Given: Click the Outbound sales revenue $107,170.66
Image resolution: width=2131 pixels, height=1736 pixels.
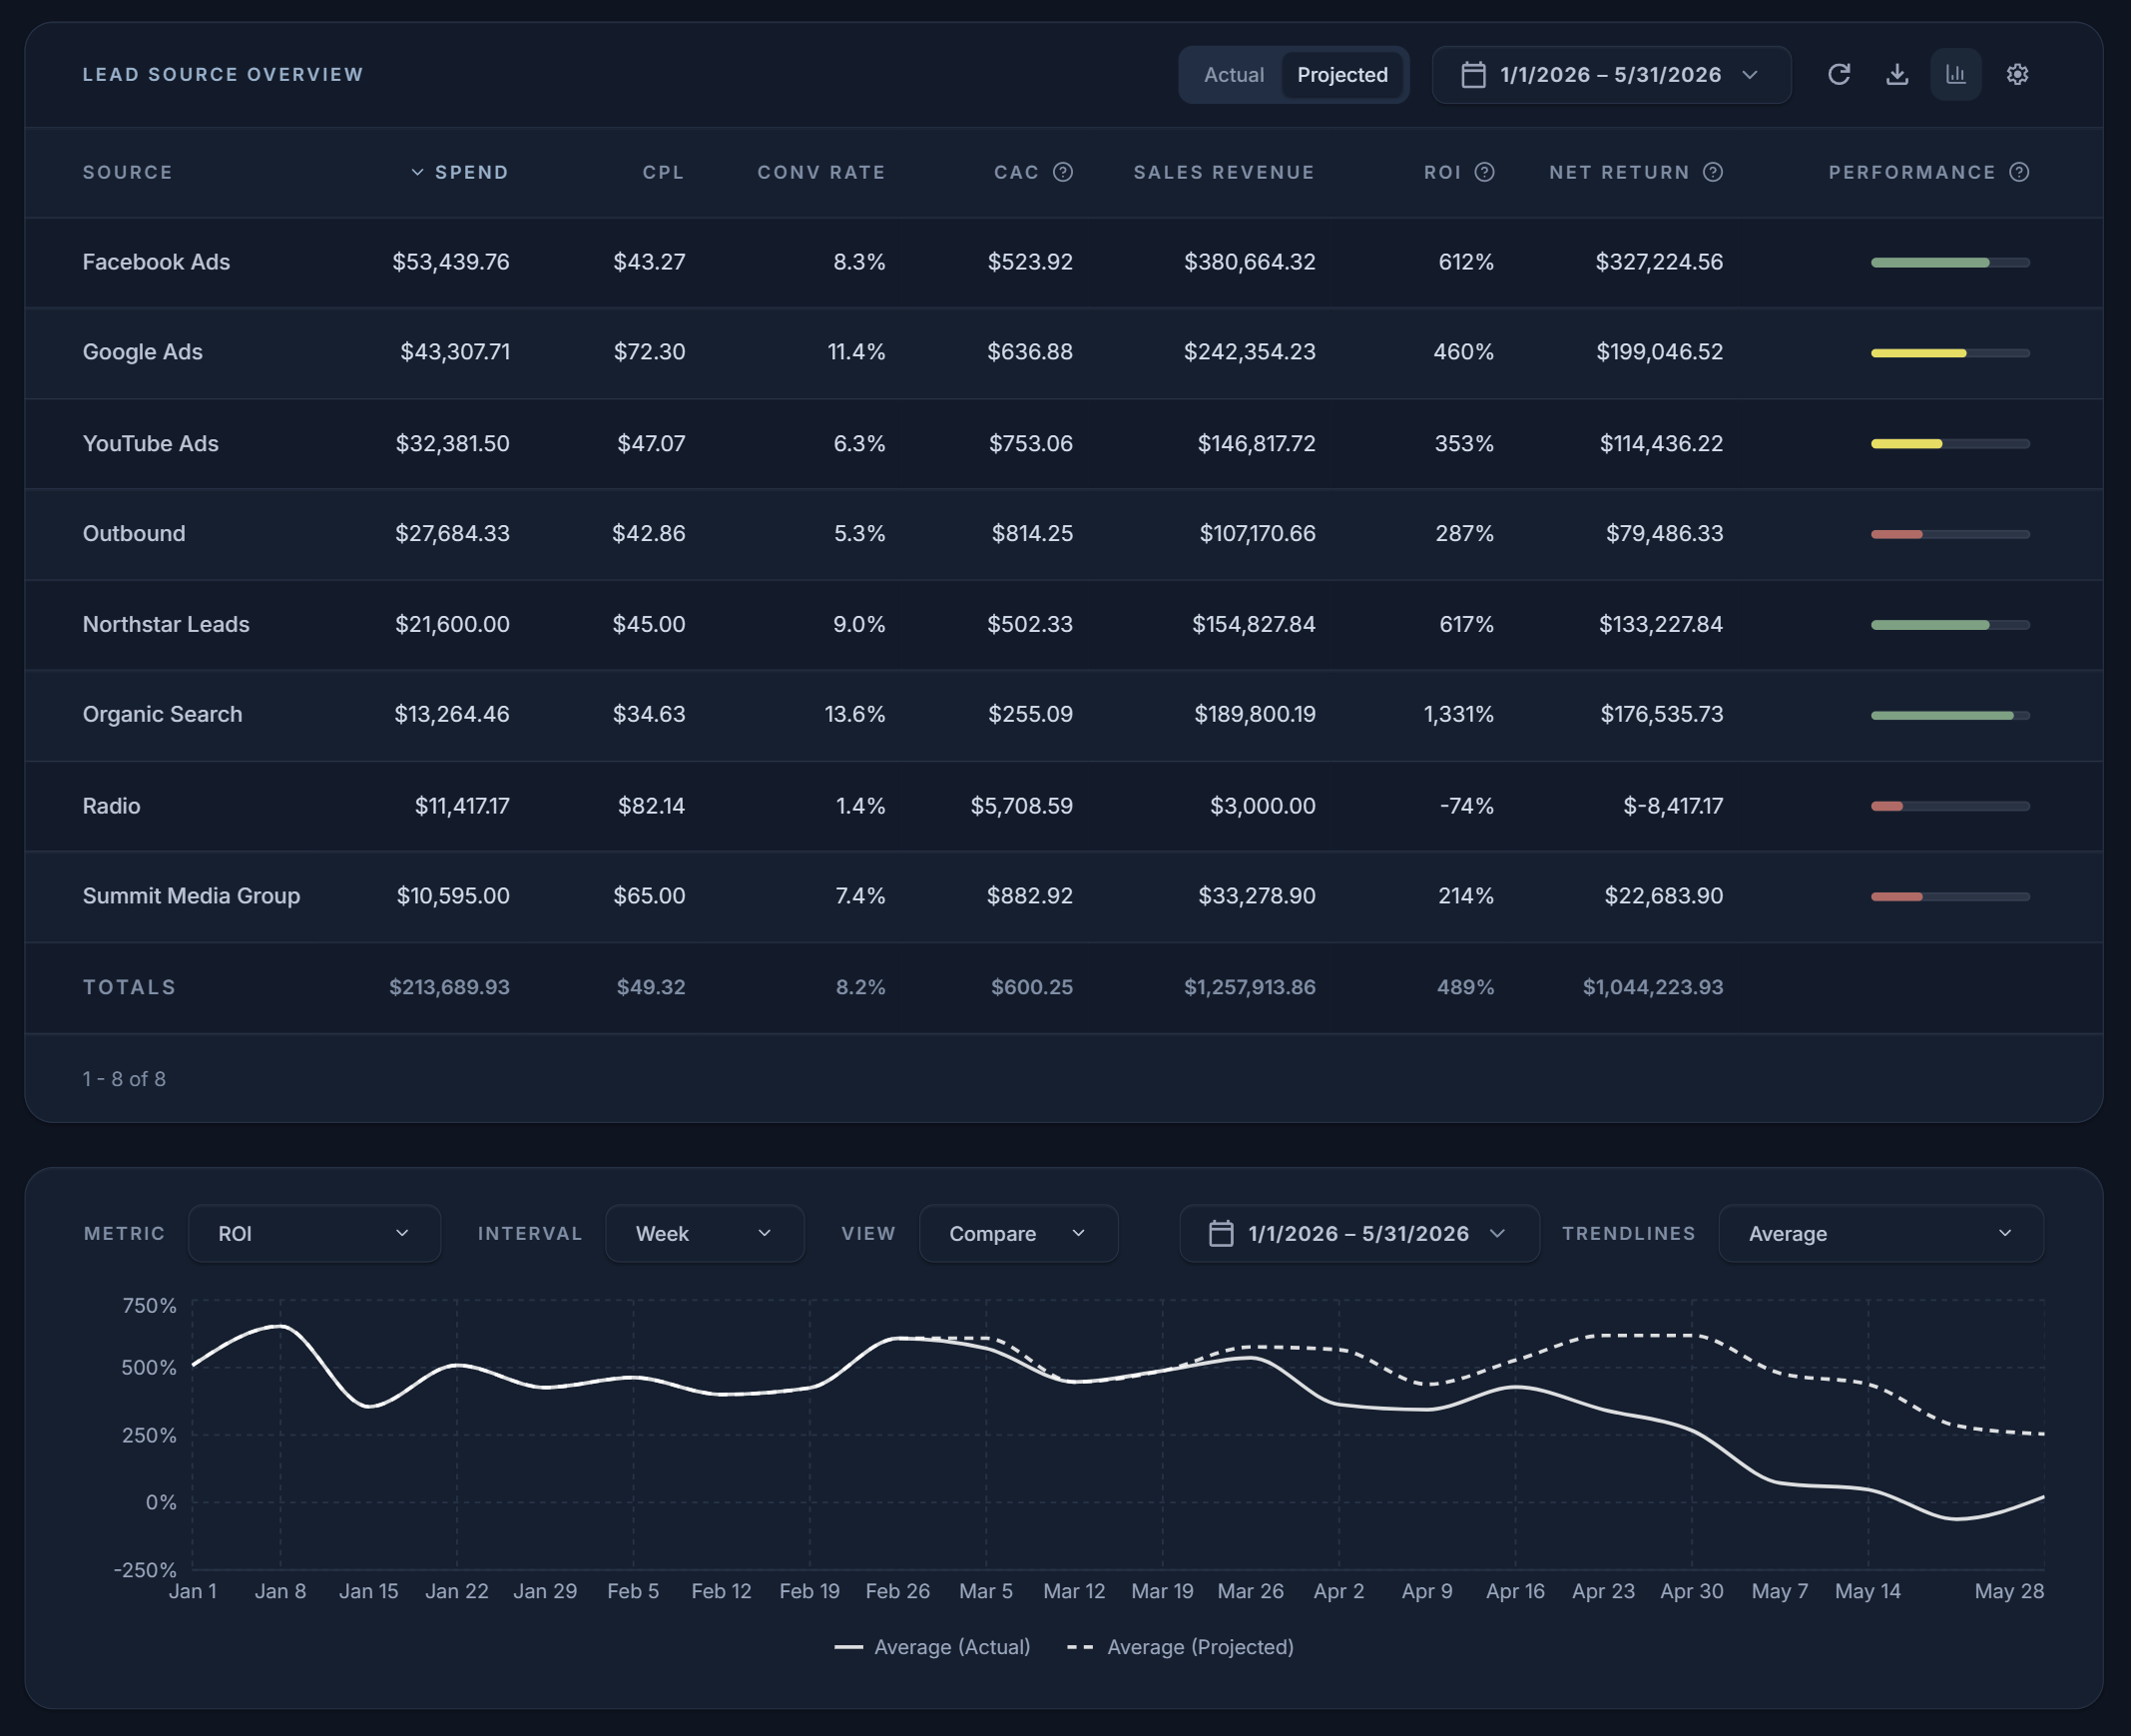Looking at the screenshot, I should click(x=1257, y=533).
